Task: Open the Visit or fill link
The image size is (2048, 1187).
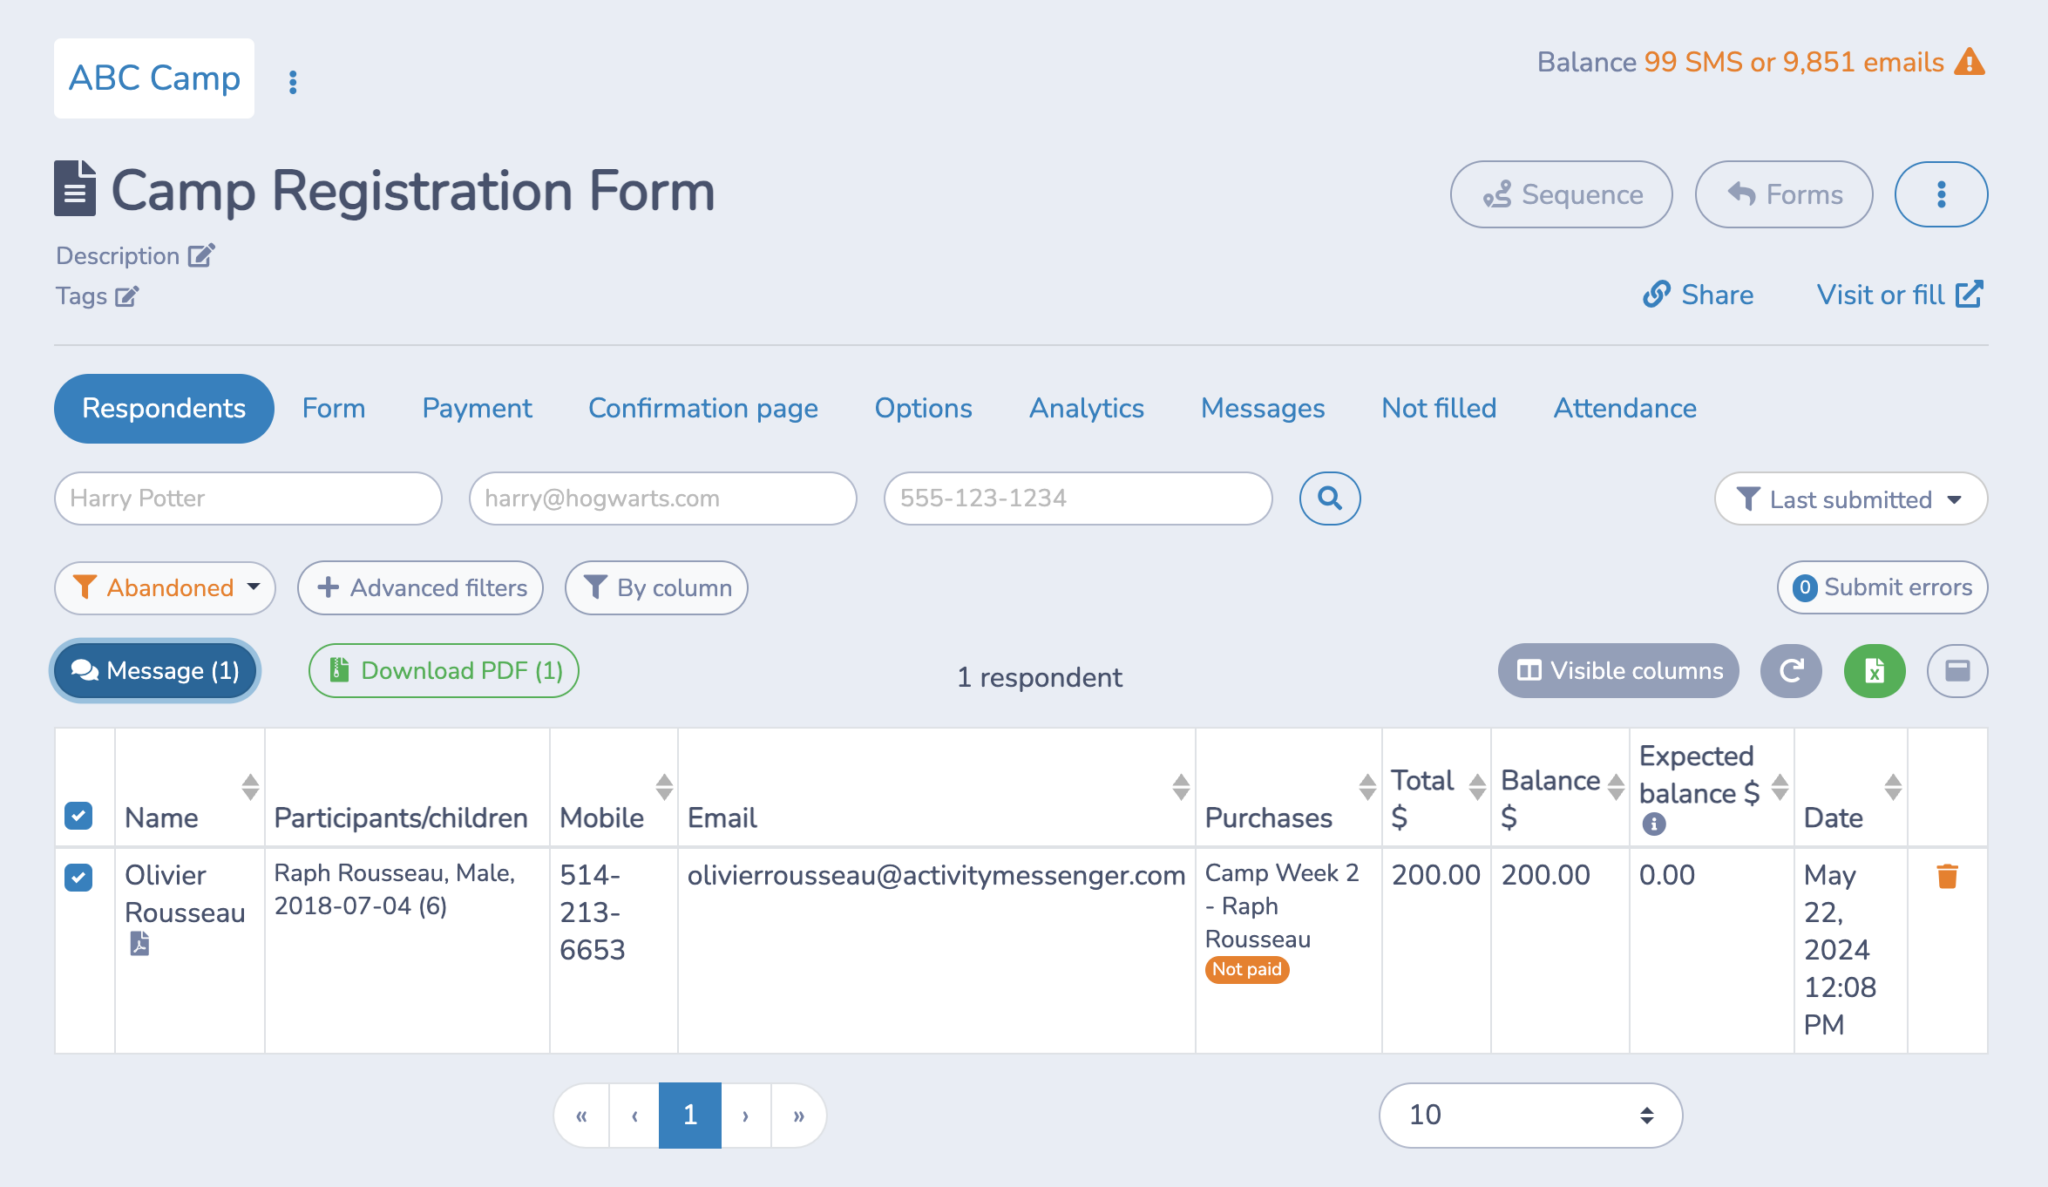Action: [1900, 295]
